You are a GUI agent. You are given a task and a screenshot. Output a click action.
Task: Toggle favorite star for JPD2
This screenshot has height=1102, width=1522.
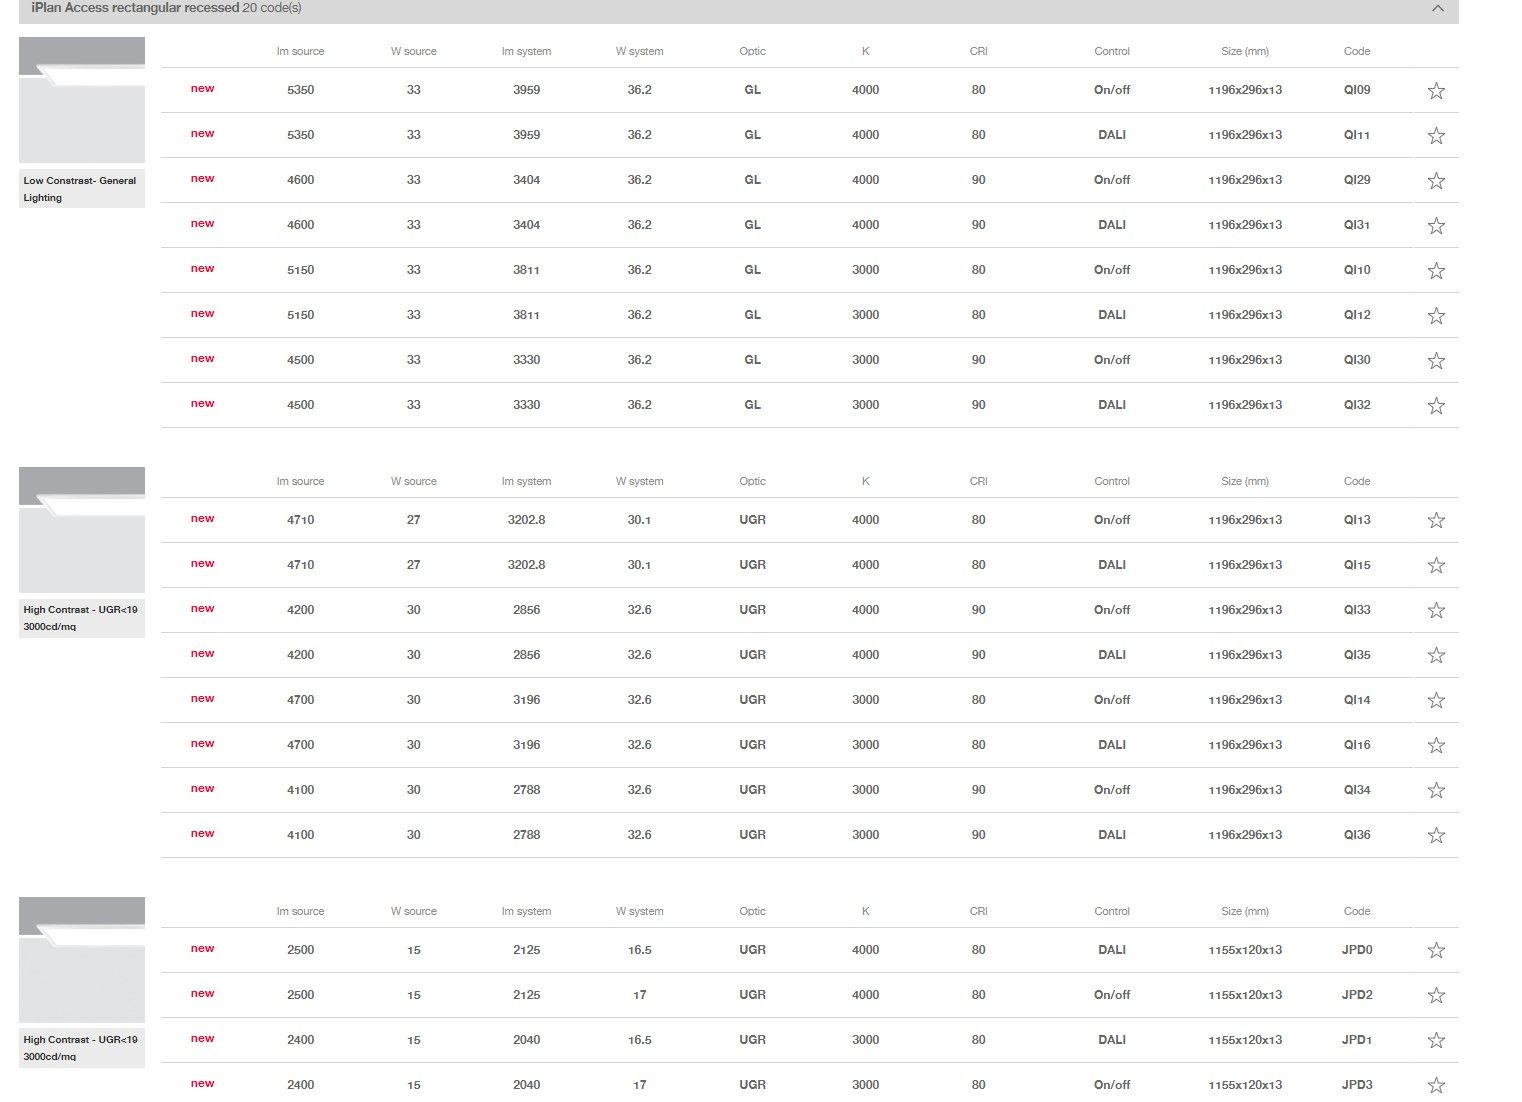point(1436,996)
